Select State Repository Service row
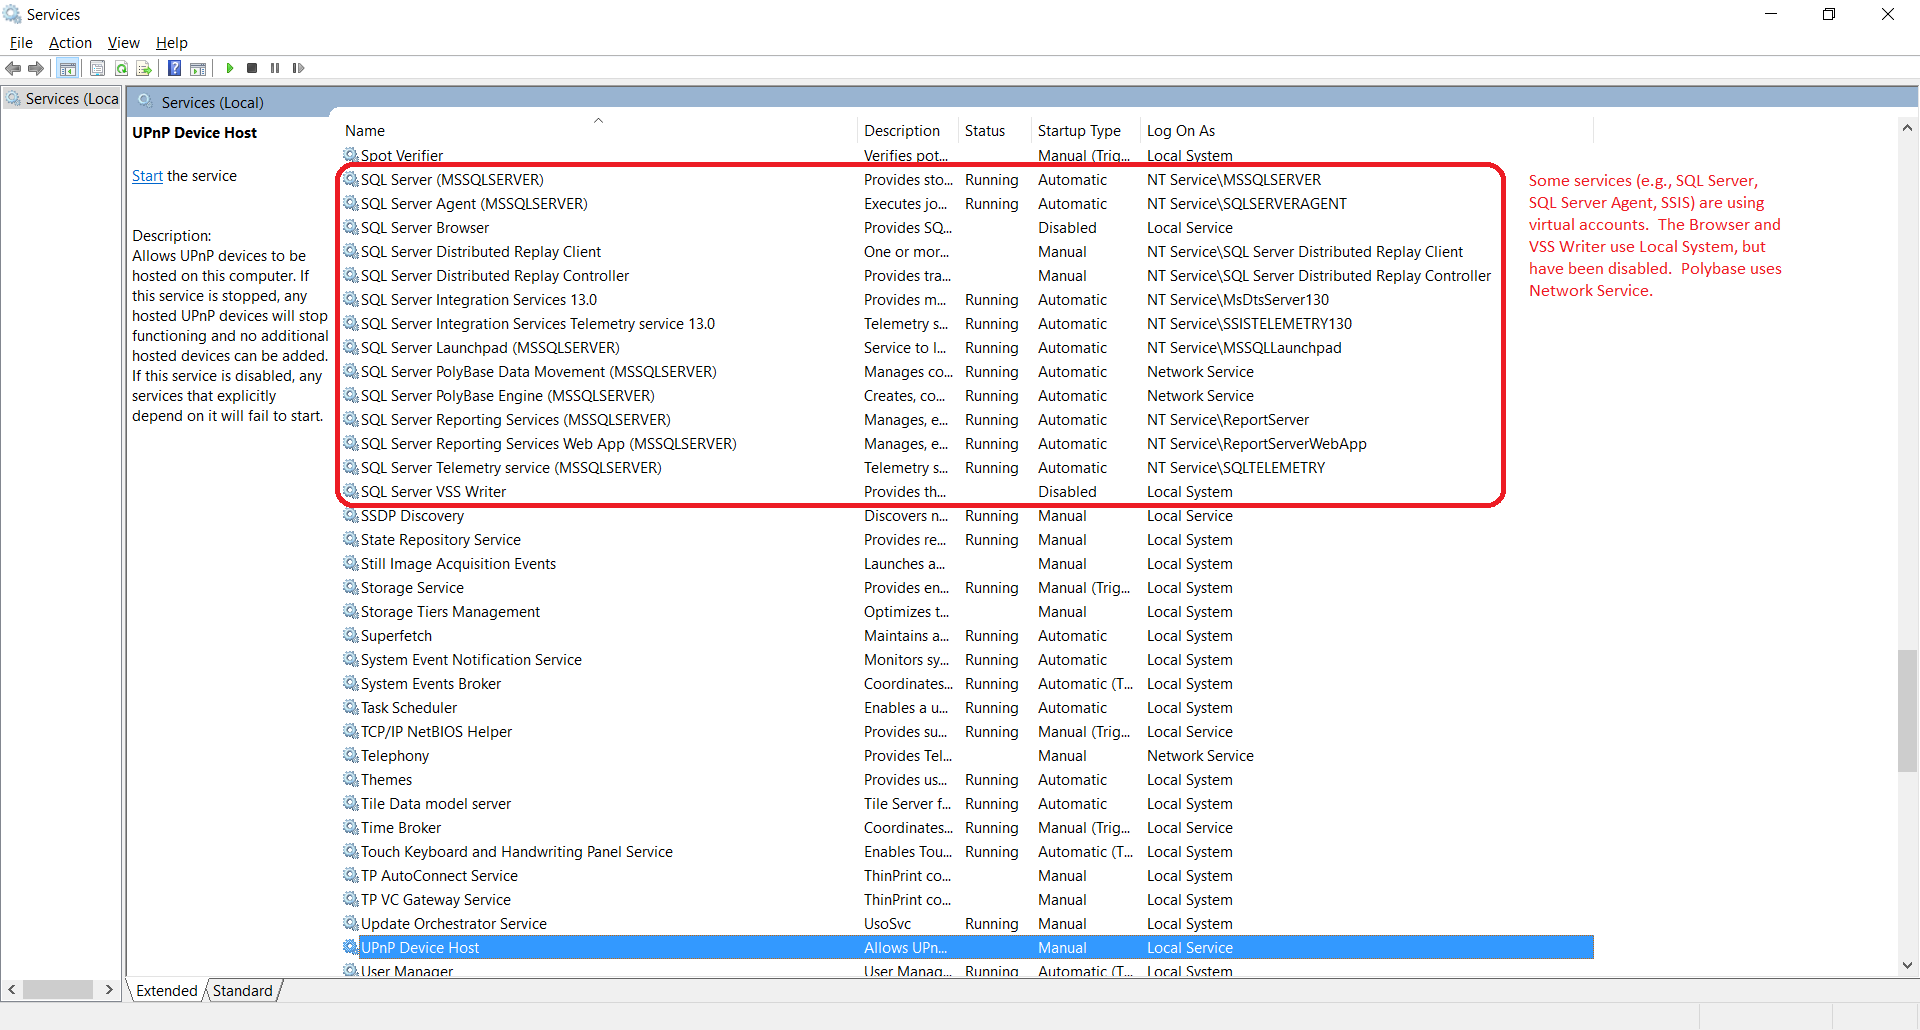 point(967,540)
